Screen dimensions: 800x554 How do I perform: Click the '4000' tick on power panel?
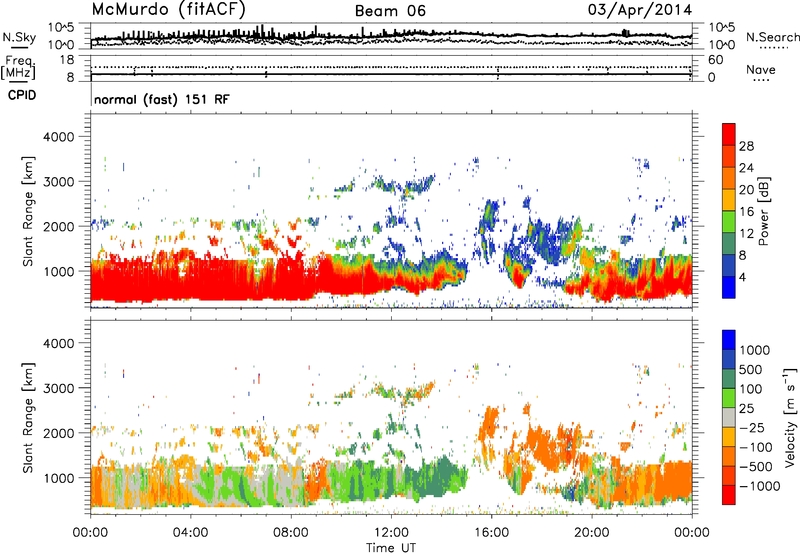(59, 137)
